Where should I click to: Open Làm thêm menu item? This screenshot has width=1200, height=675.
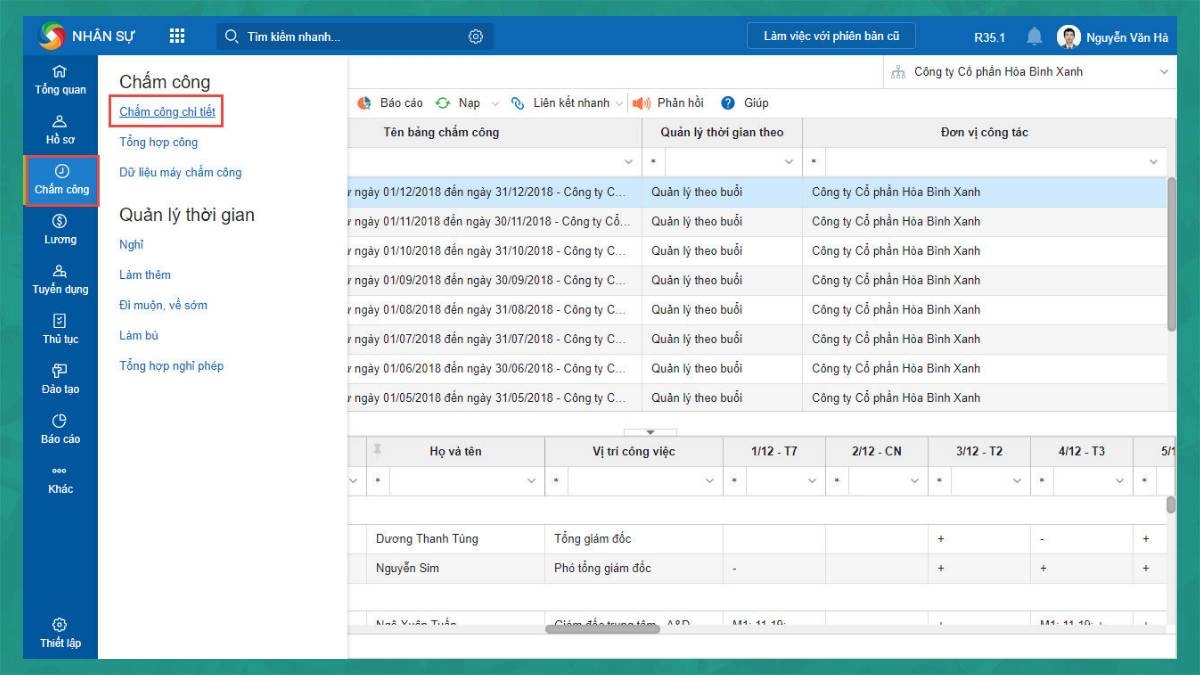pyautogui.click(x=145, y=275)
